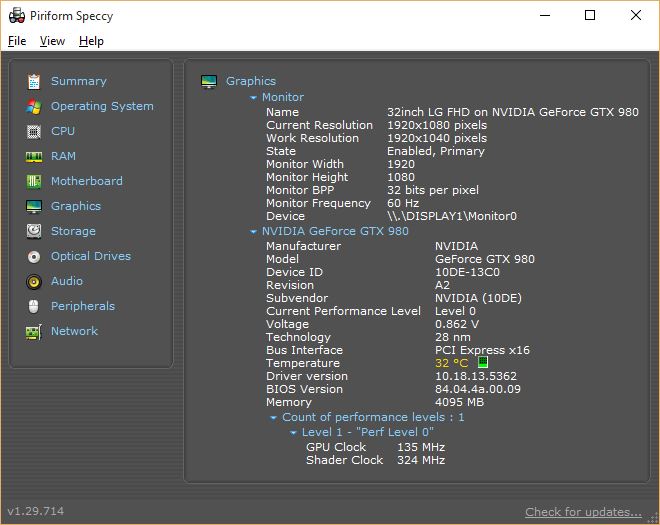Click the Bus Interface PCI Express x16 value

click(x=482, y=350)
